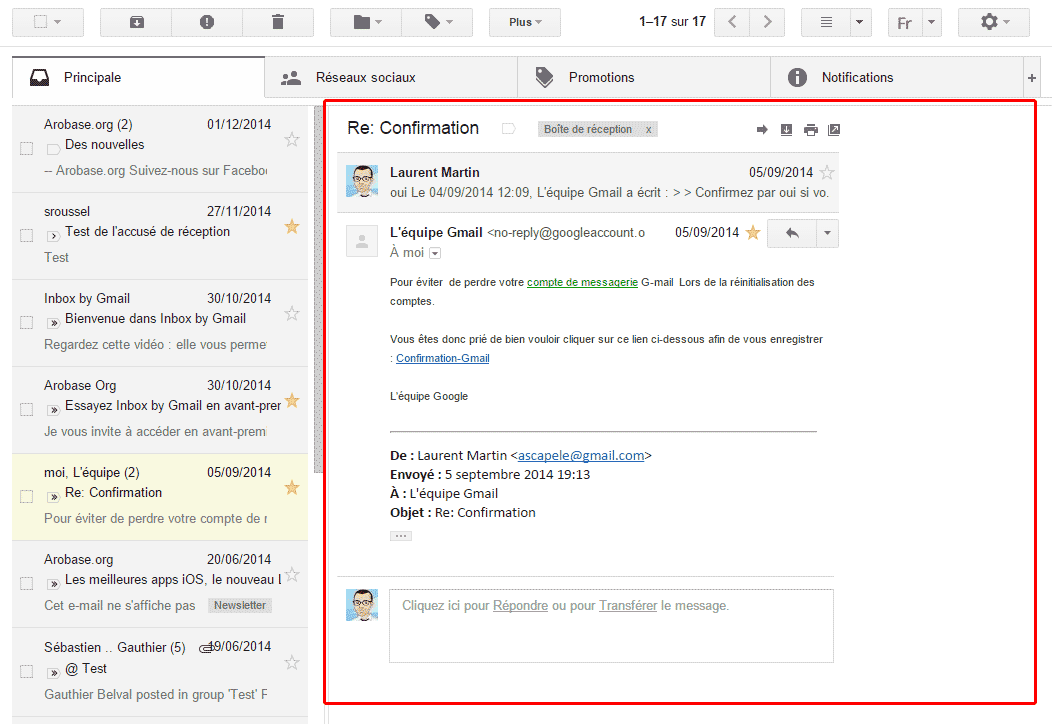
Task: Open the Labels tag dropdown
Action: (437, 22)
